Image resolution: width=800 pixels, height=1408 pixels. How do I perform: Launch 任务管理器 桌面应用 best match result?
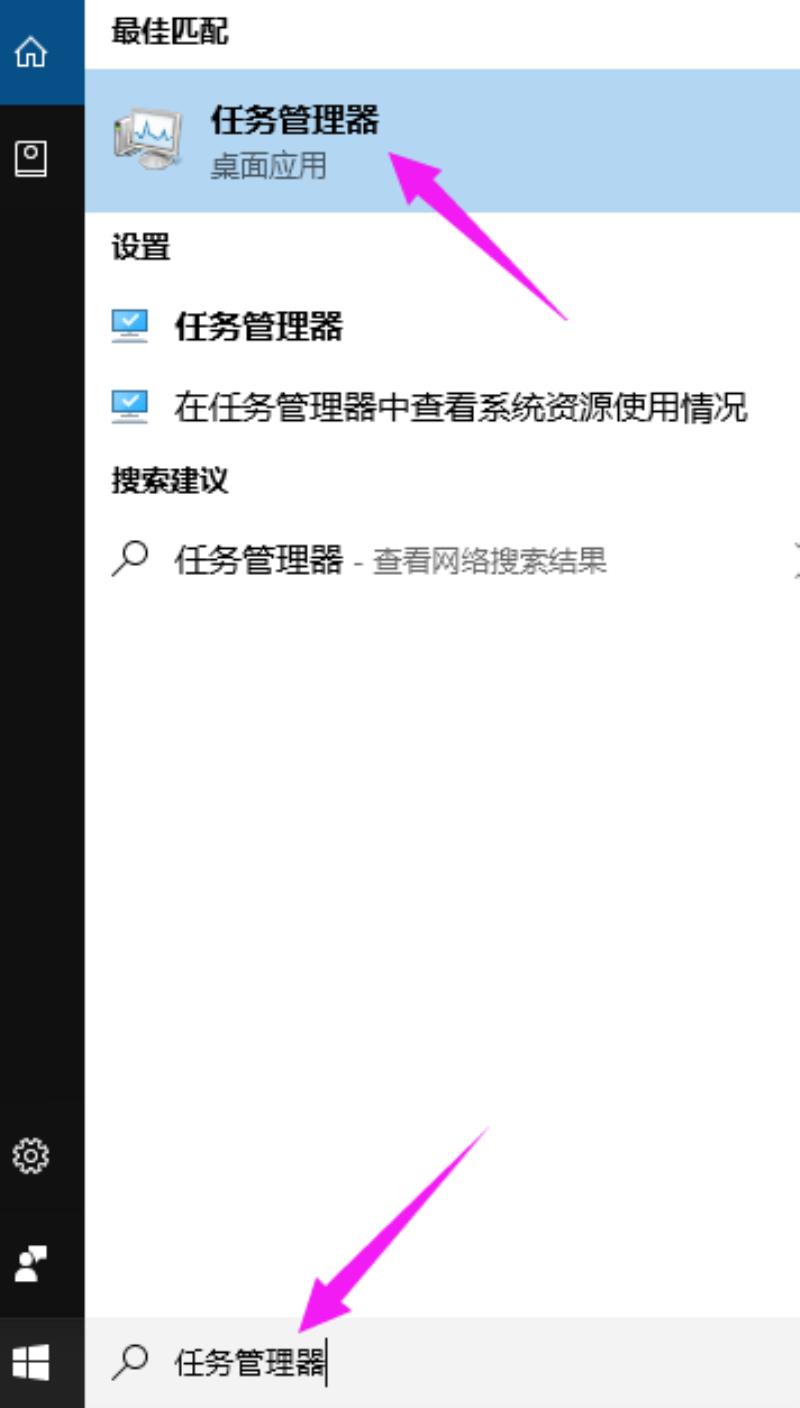(x=442, y=140)
